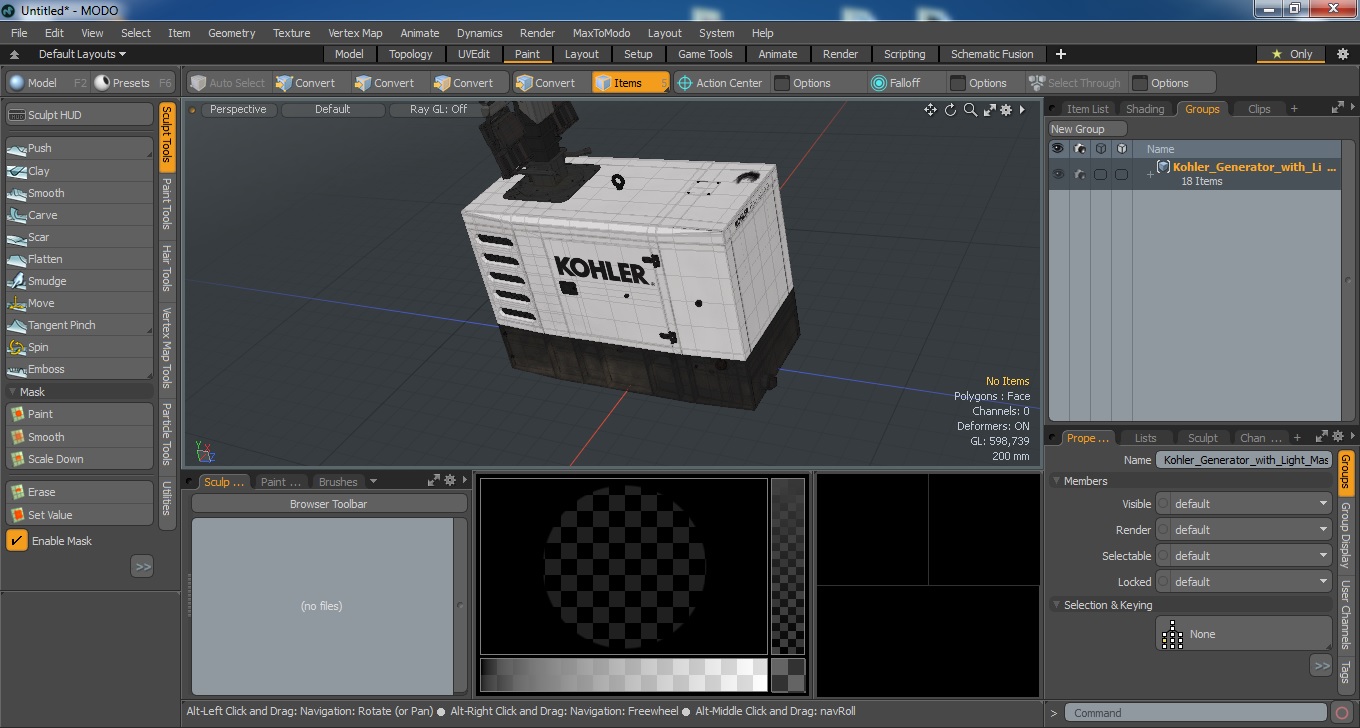Screen dimensions: 1360x728
Task: Toggle the Only star button
Action: 1291,54
